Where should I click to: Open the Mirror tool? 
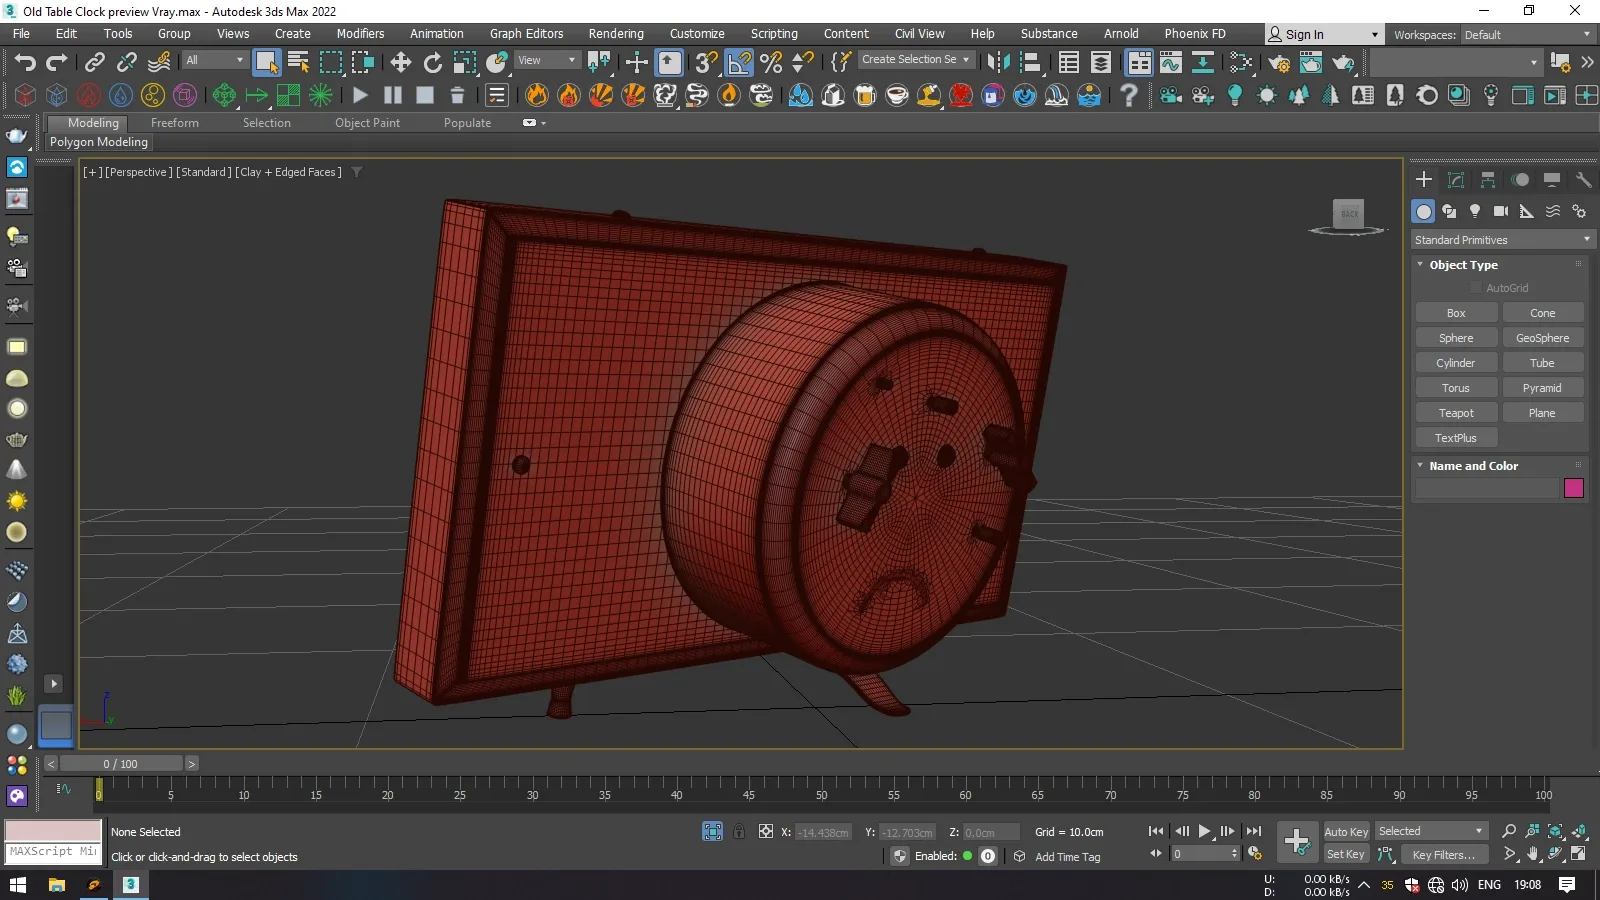(998, 63)
